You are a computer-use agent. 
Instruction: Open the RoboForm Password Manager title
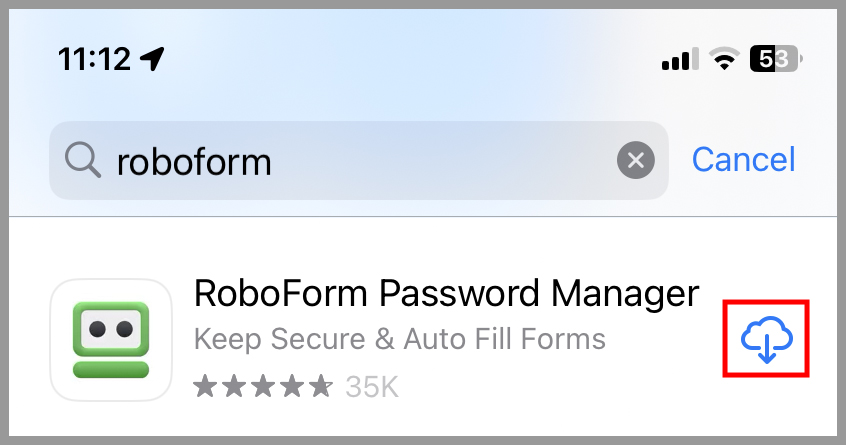click(x=446, y=294)
